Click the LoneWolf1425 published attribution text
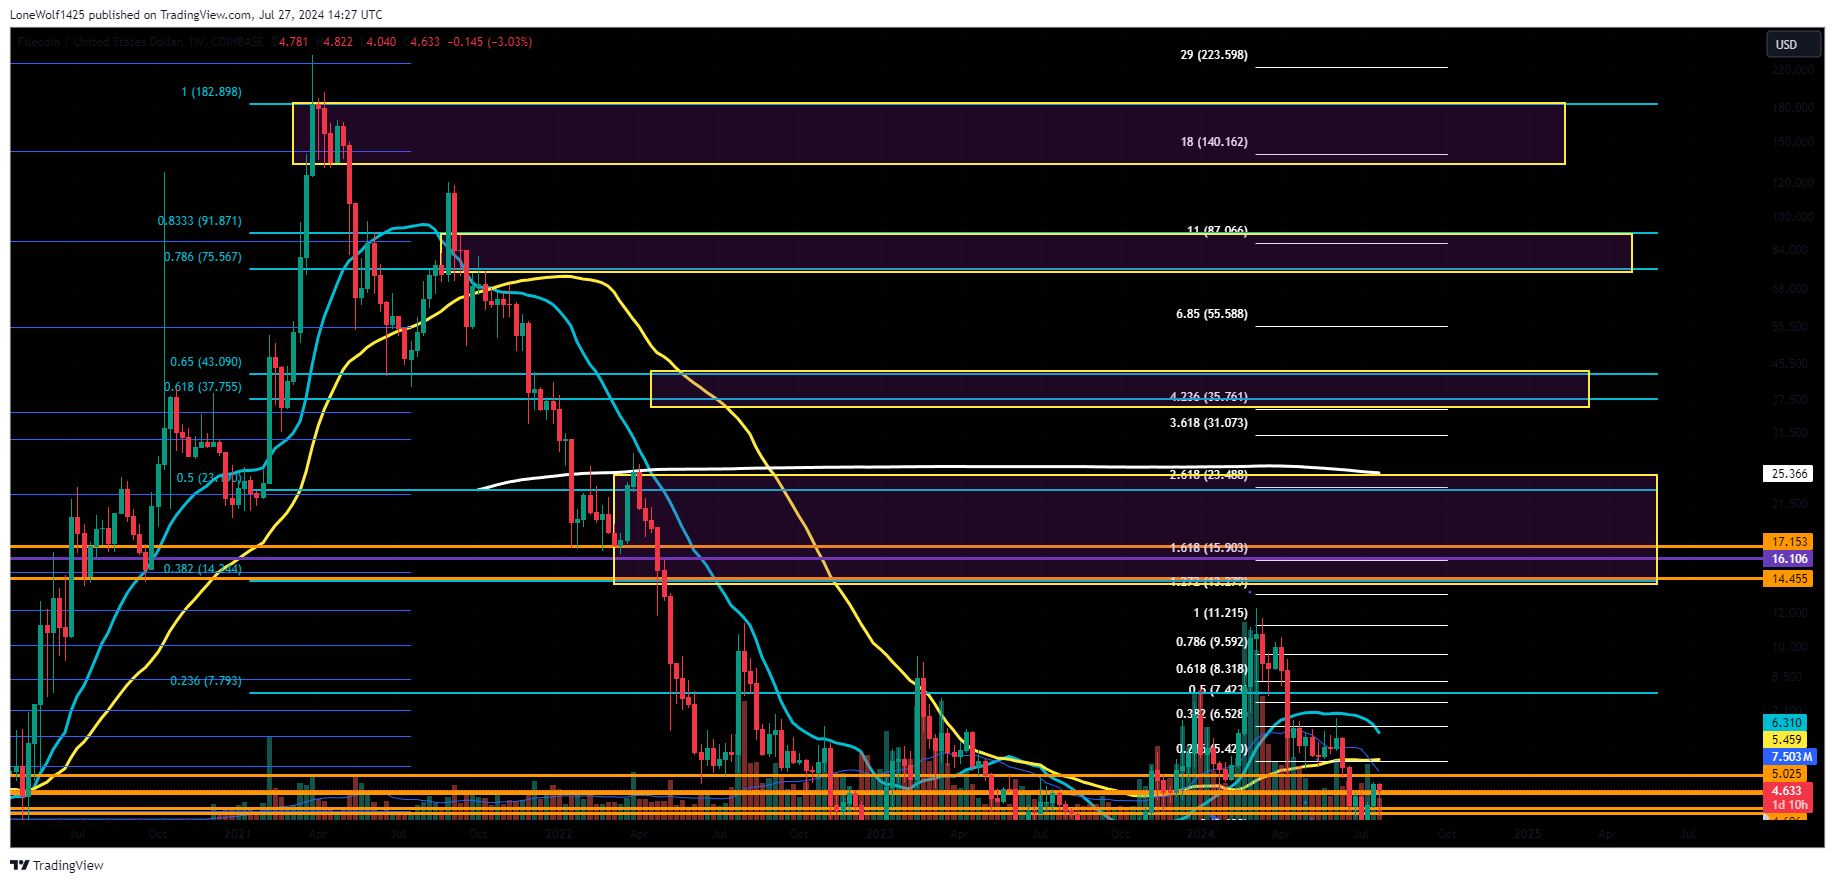The height and width of the screenshot is (883, 1835). pos(196,15)
